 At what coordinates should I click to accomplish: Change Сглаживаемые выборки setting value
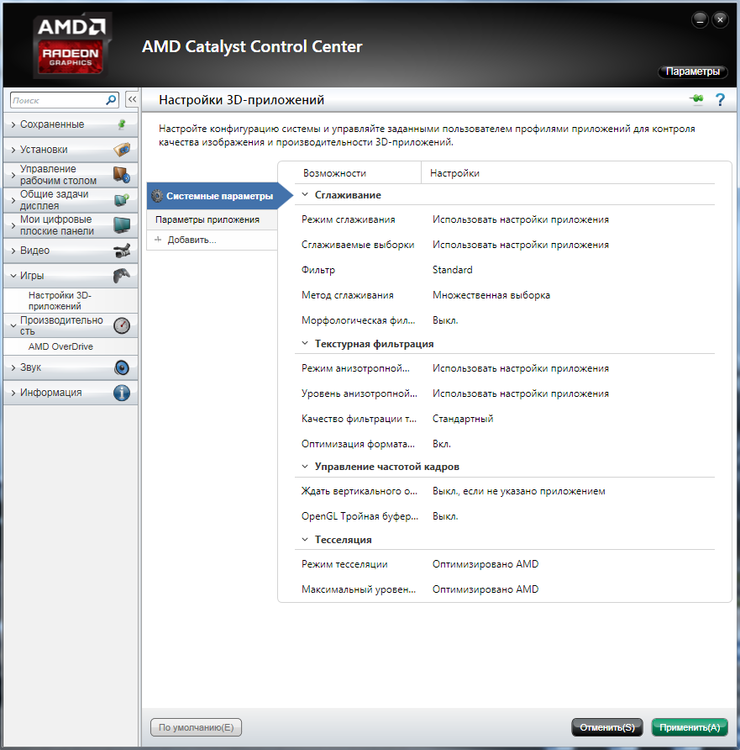coord(520,245)
